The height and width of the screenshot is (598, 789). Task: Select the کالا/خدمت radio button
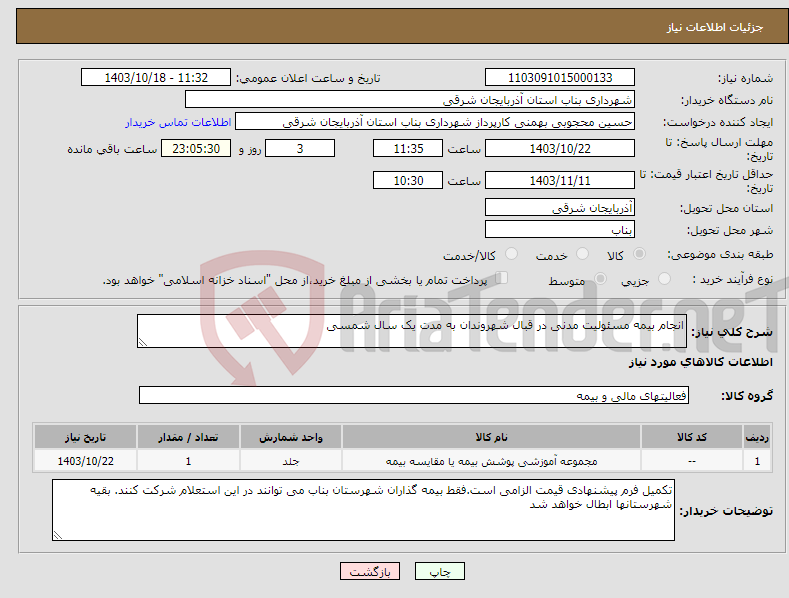click(x=511, y=254)
